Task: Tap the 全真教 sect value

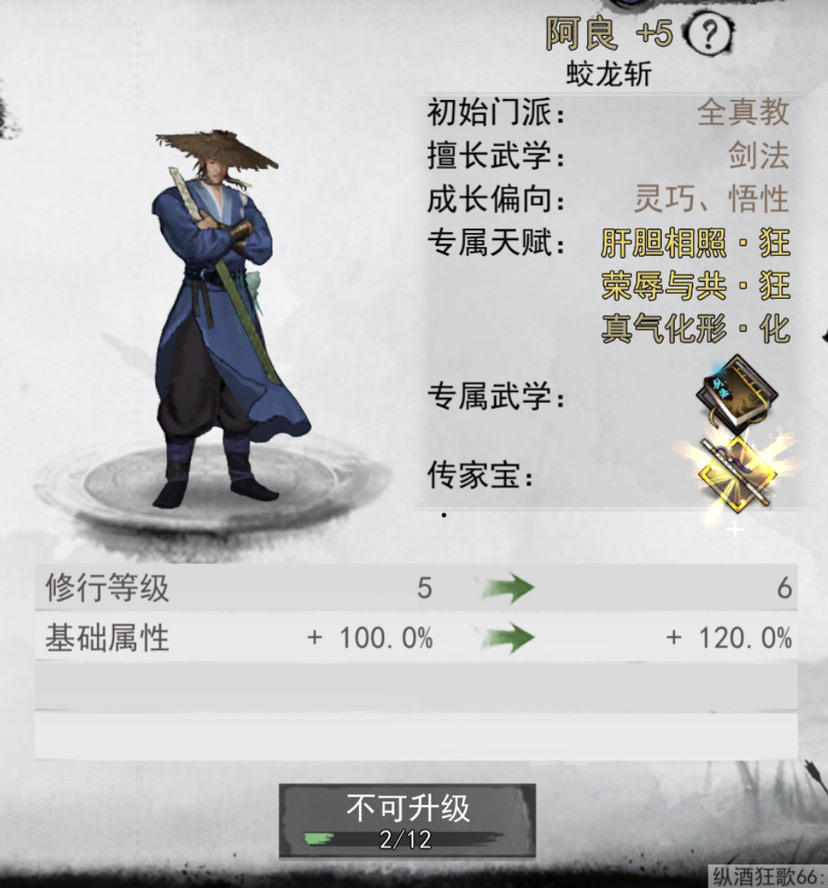Action: 743,112
